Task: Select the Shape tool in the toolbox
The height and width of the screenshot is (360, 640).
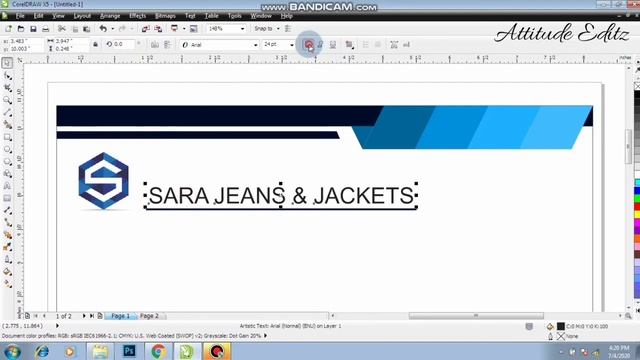Action: [7, 76]
